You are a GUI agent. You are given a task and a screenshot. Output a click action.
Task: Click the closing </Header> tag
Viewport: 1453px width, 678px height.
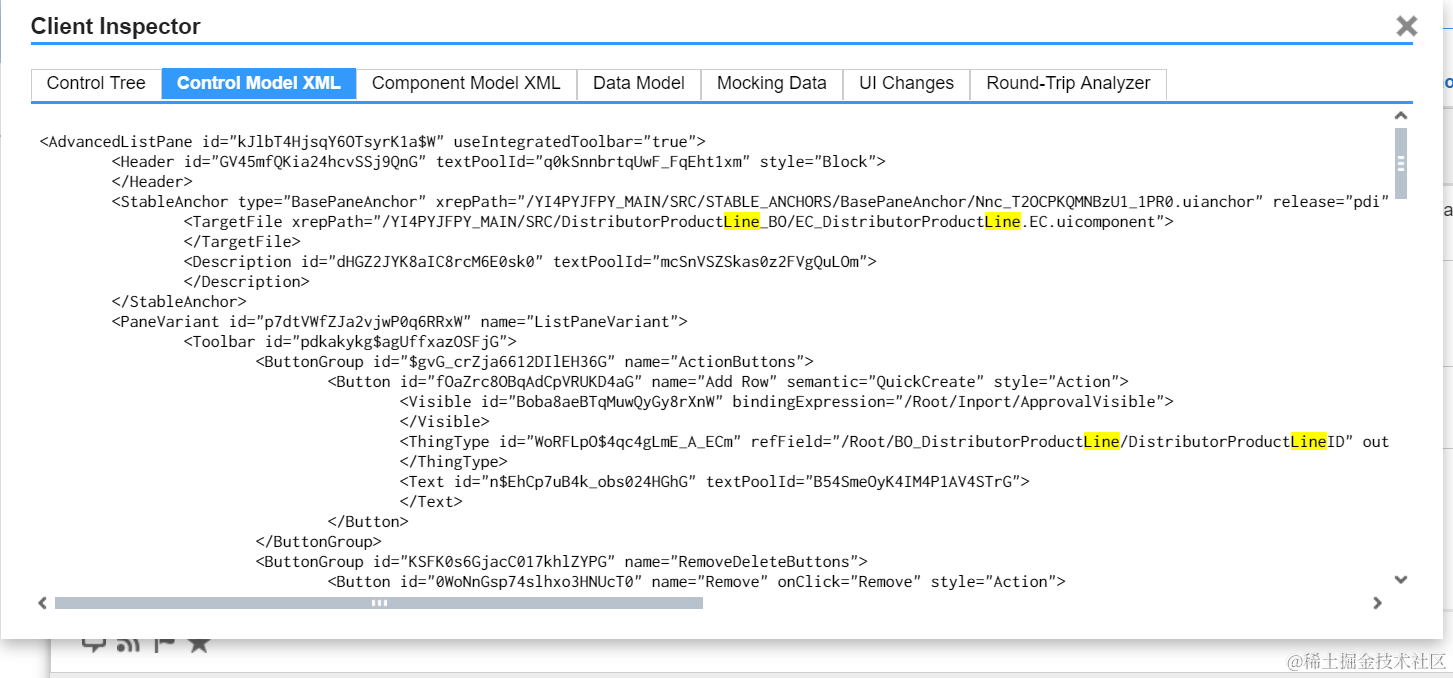[152, 182]
